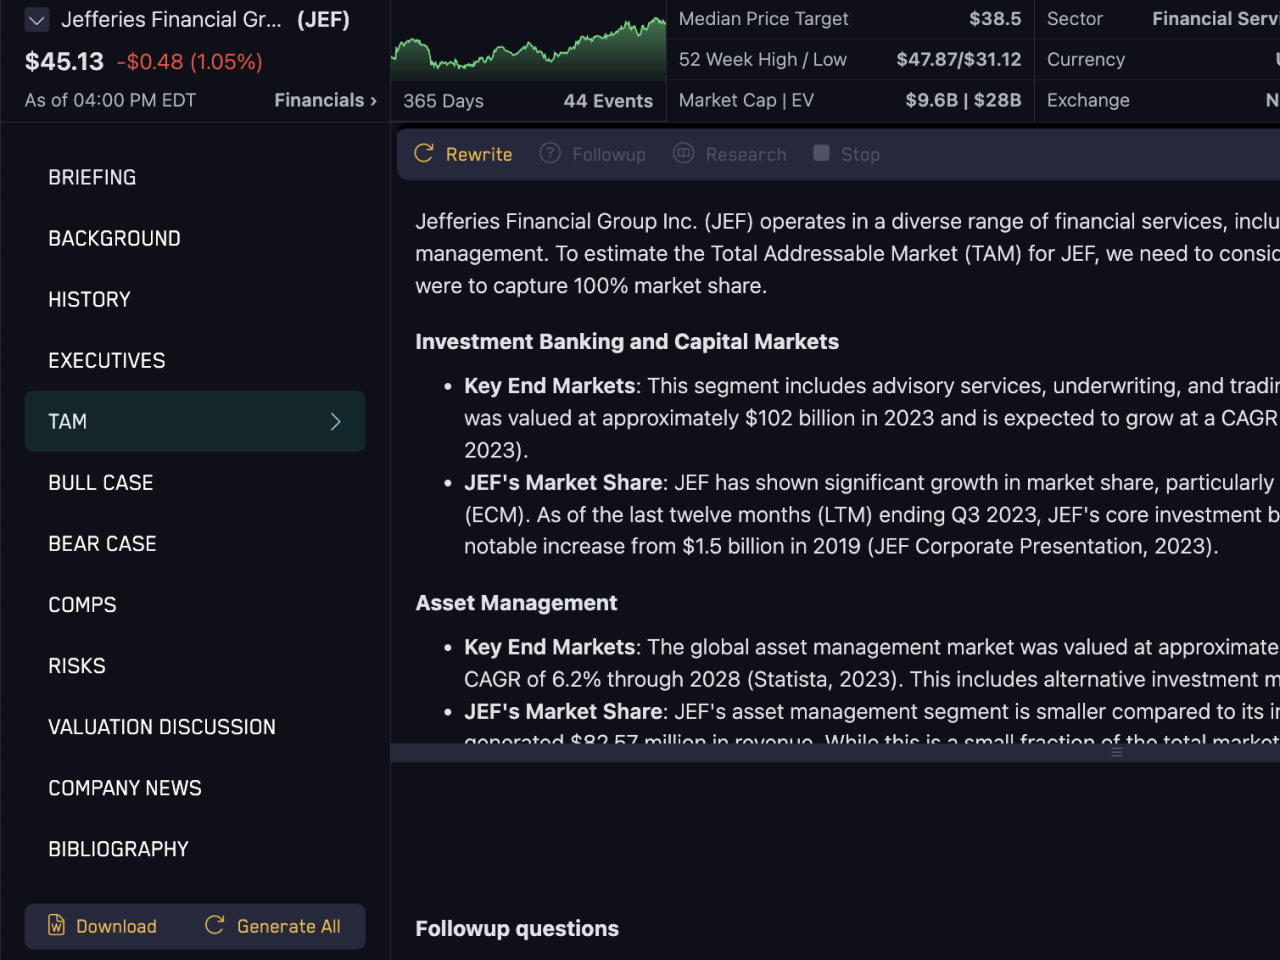Expand the Jefferies ticker dropdown chevron

click(x=37, y=20)
